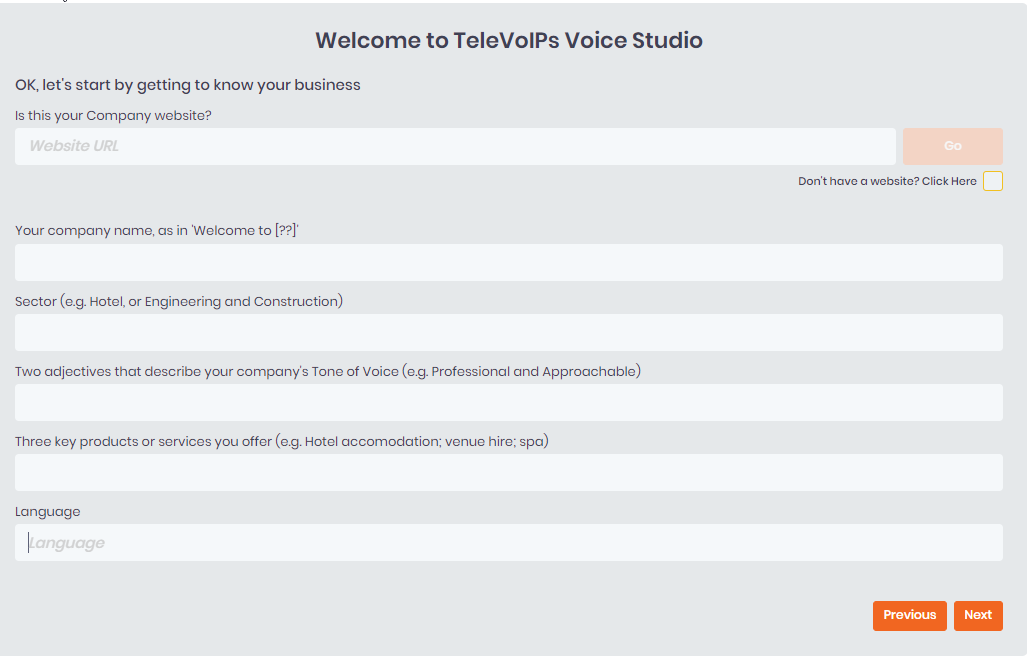Image resolution: width=1027 pixels, height=657 pixels.
Task: Click the 'Two adjectives that describe' label
Action: pos(327,371)
